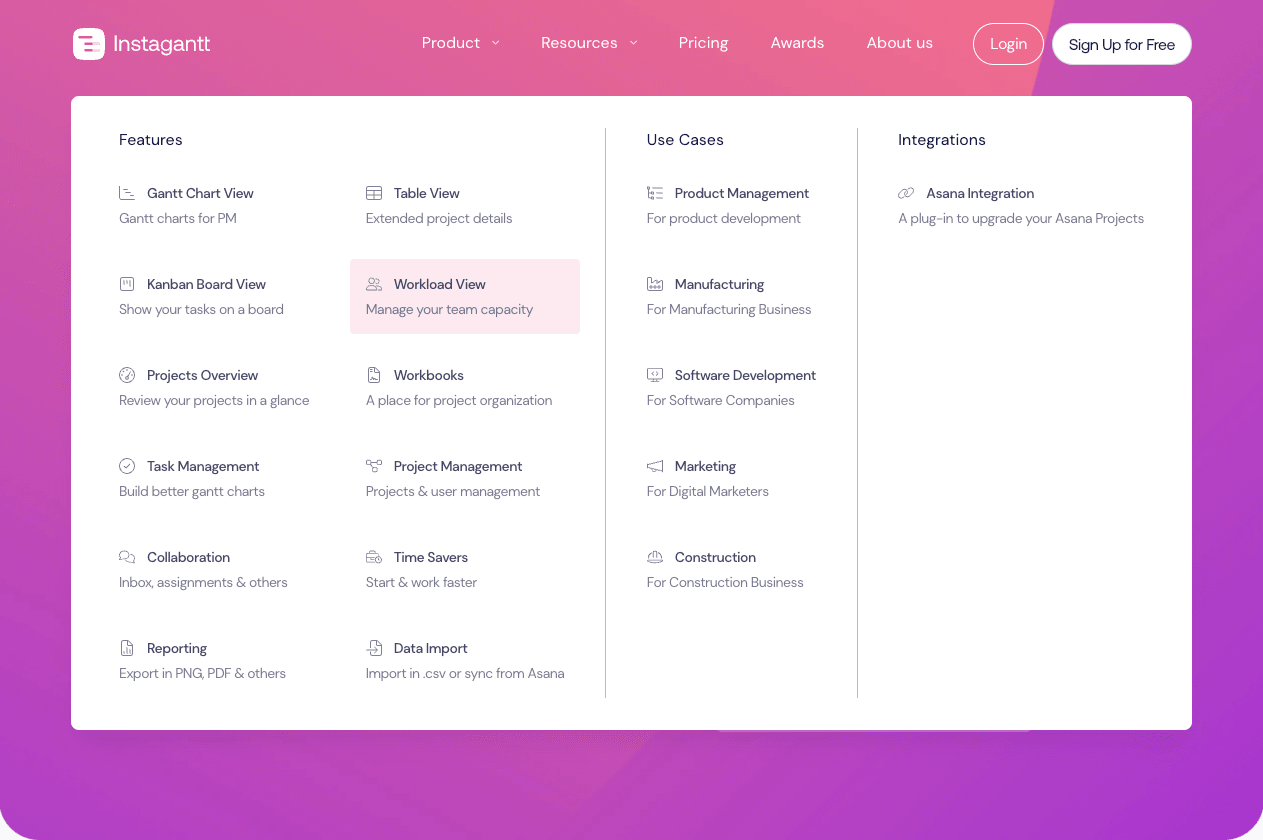The height and width of the screenshot is (840, 1263).
Task: Open the Projects Overview link
Action: (x=202, y=375)
